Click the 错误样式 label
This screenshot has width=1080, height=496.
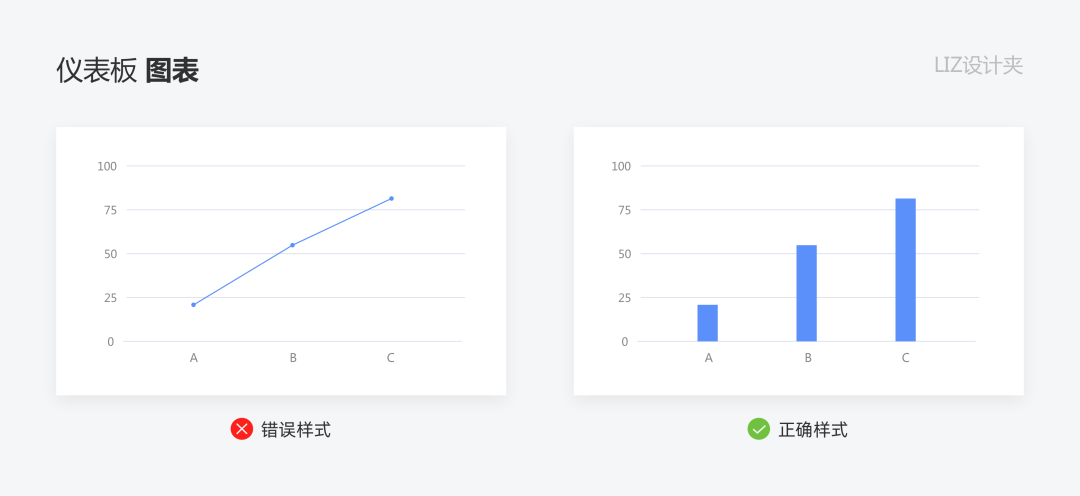tap(296, 430)
